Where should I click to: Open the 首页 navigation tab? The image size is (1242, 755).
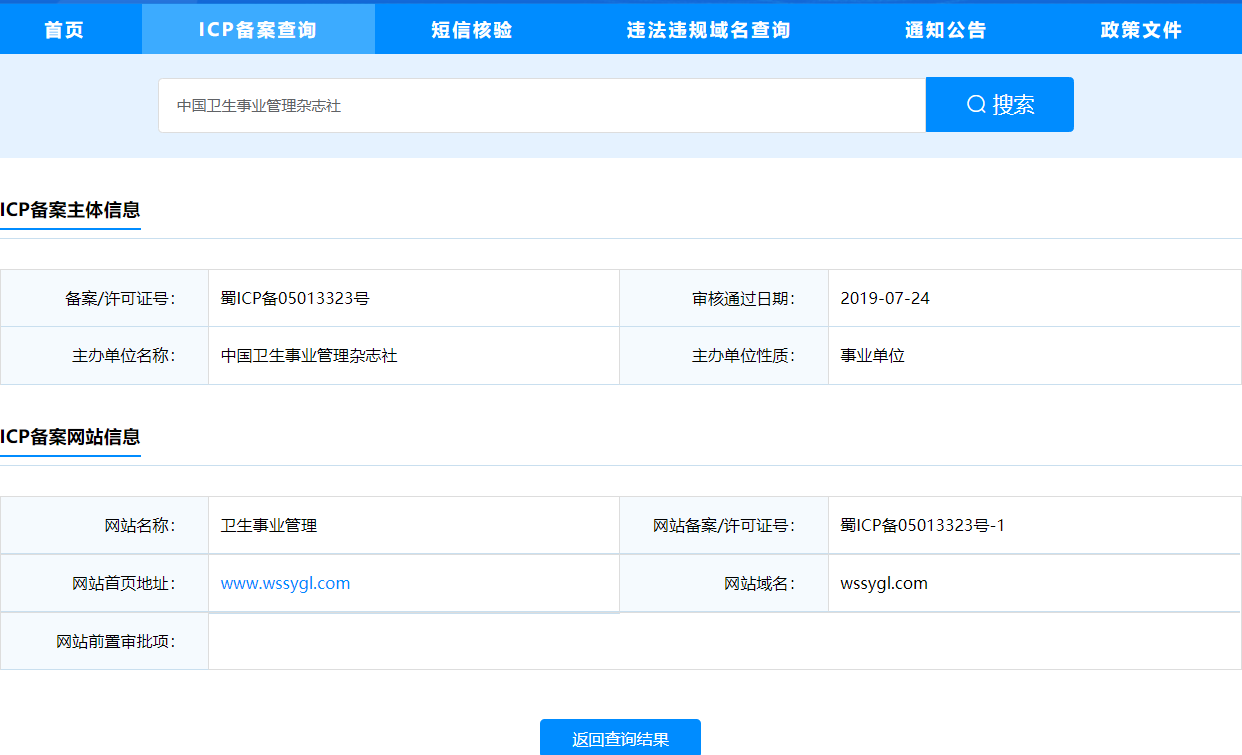[64, 30]
